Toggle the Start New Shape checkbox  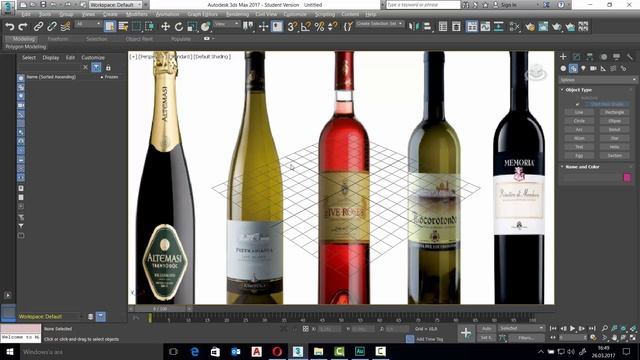coord(578,104)
